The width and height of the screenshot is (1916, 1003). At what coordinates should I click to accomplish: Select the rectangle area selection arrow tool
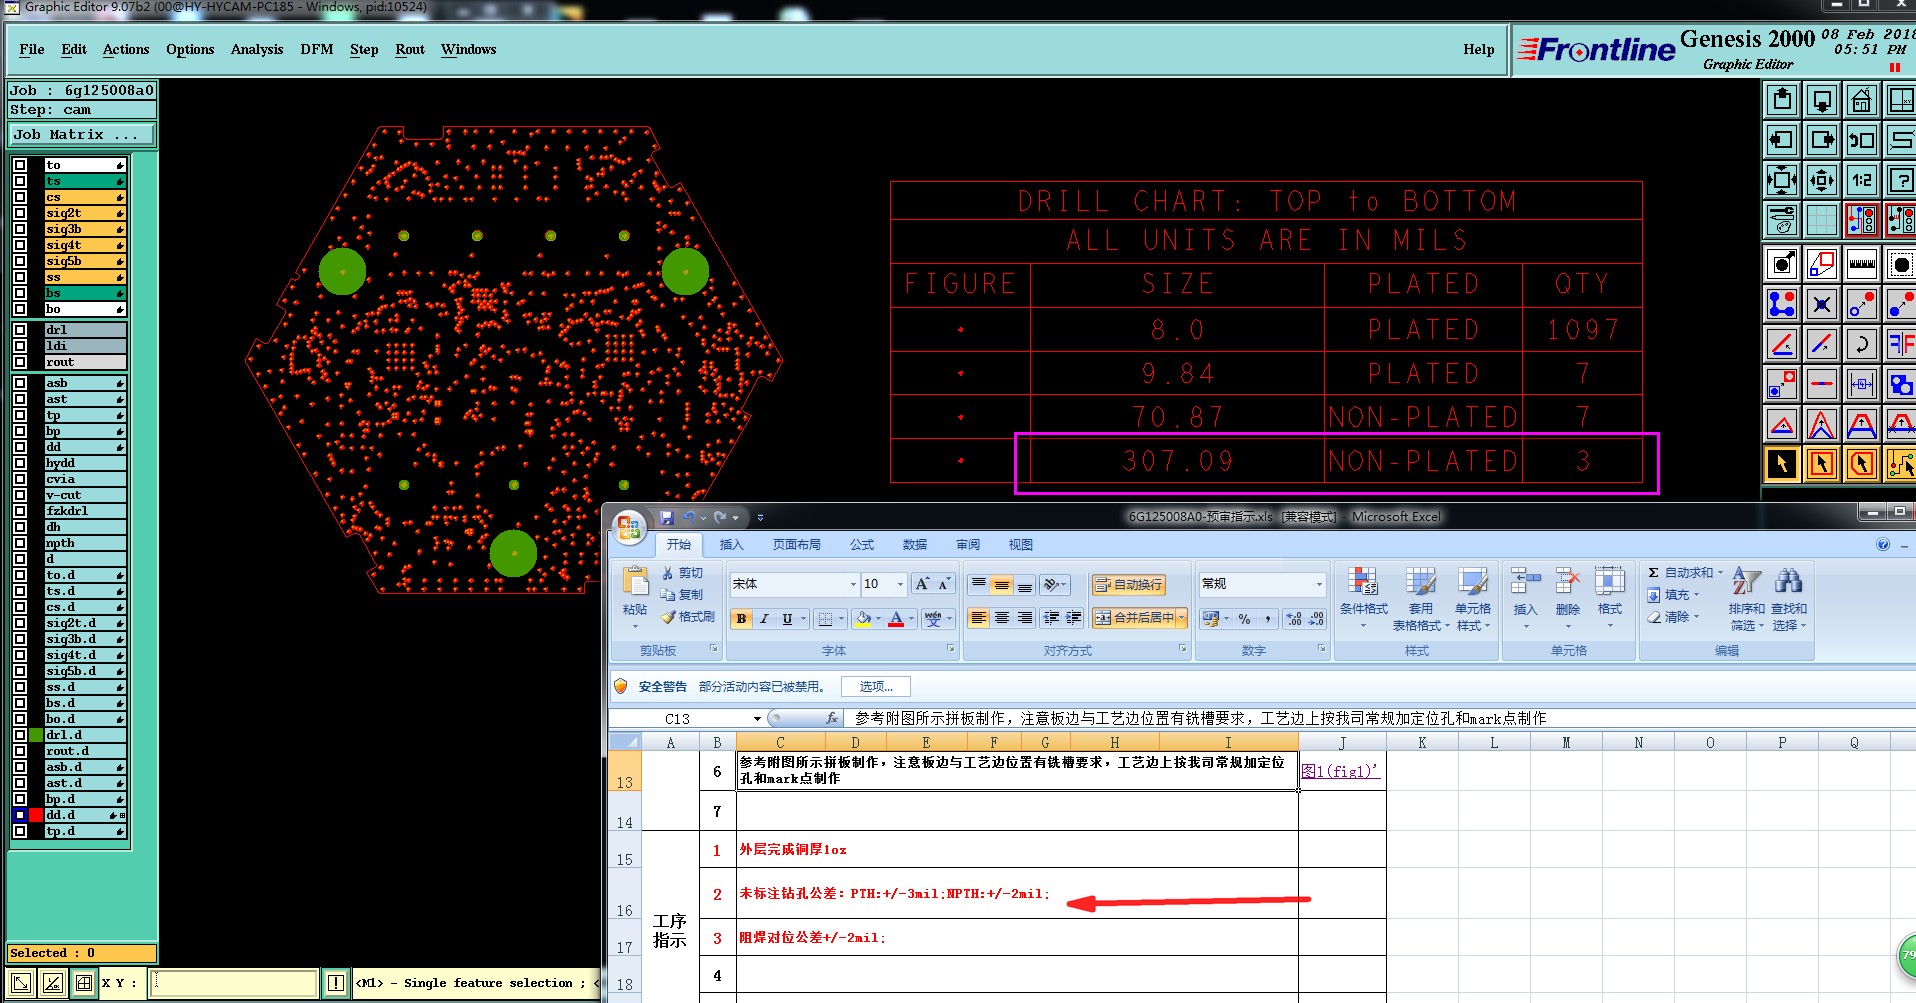(1822, 464)
